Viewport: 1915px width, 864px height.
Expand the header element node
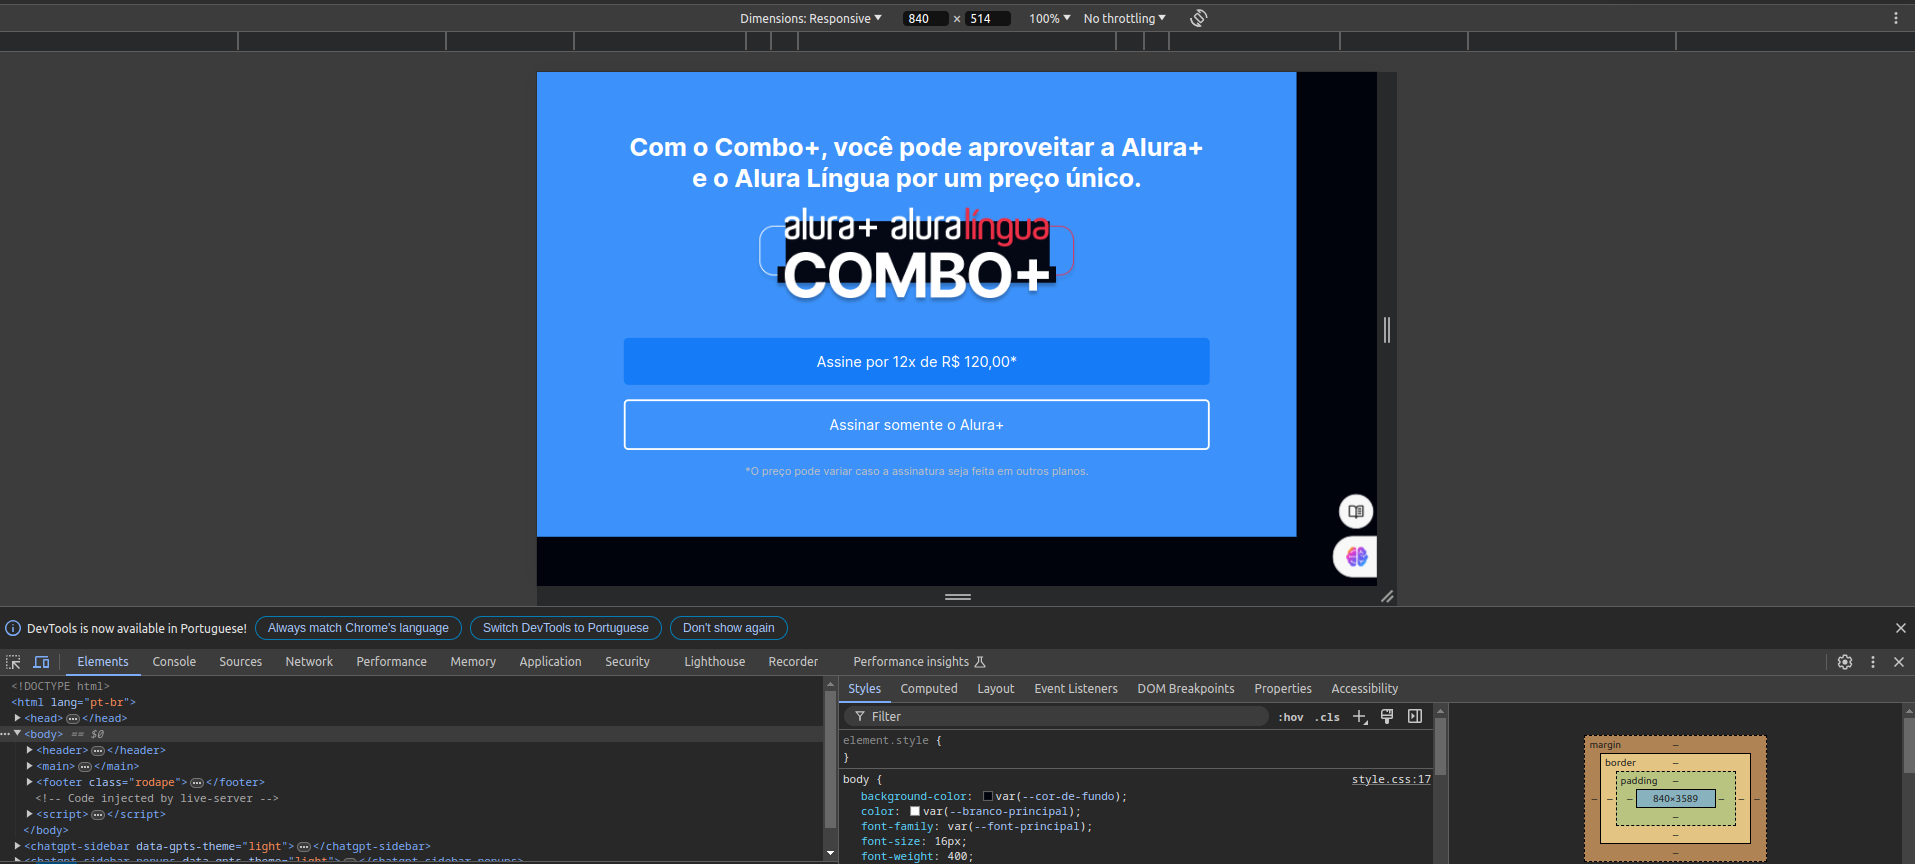pos(29,750)
